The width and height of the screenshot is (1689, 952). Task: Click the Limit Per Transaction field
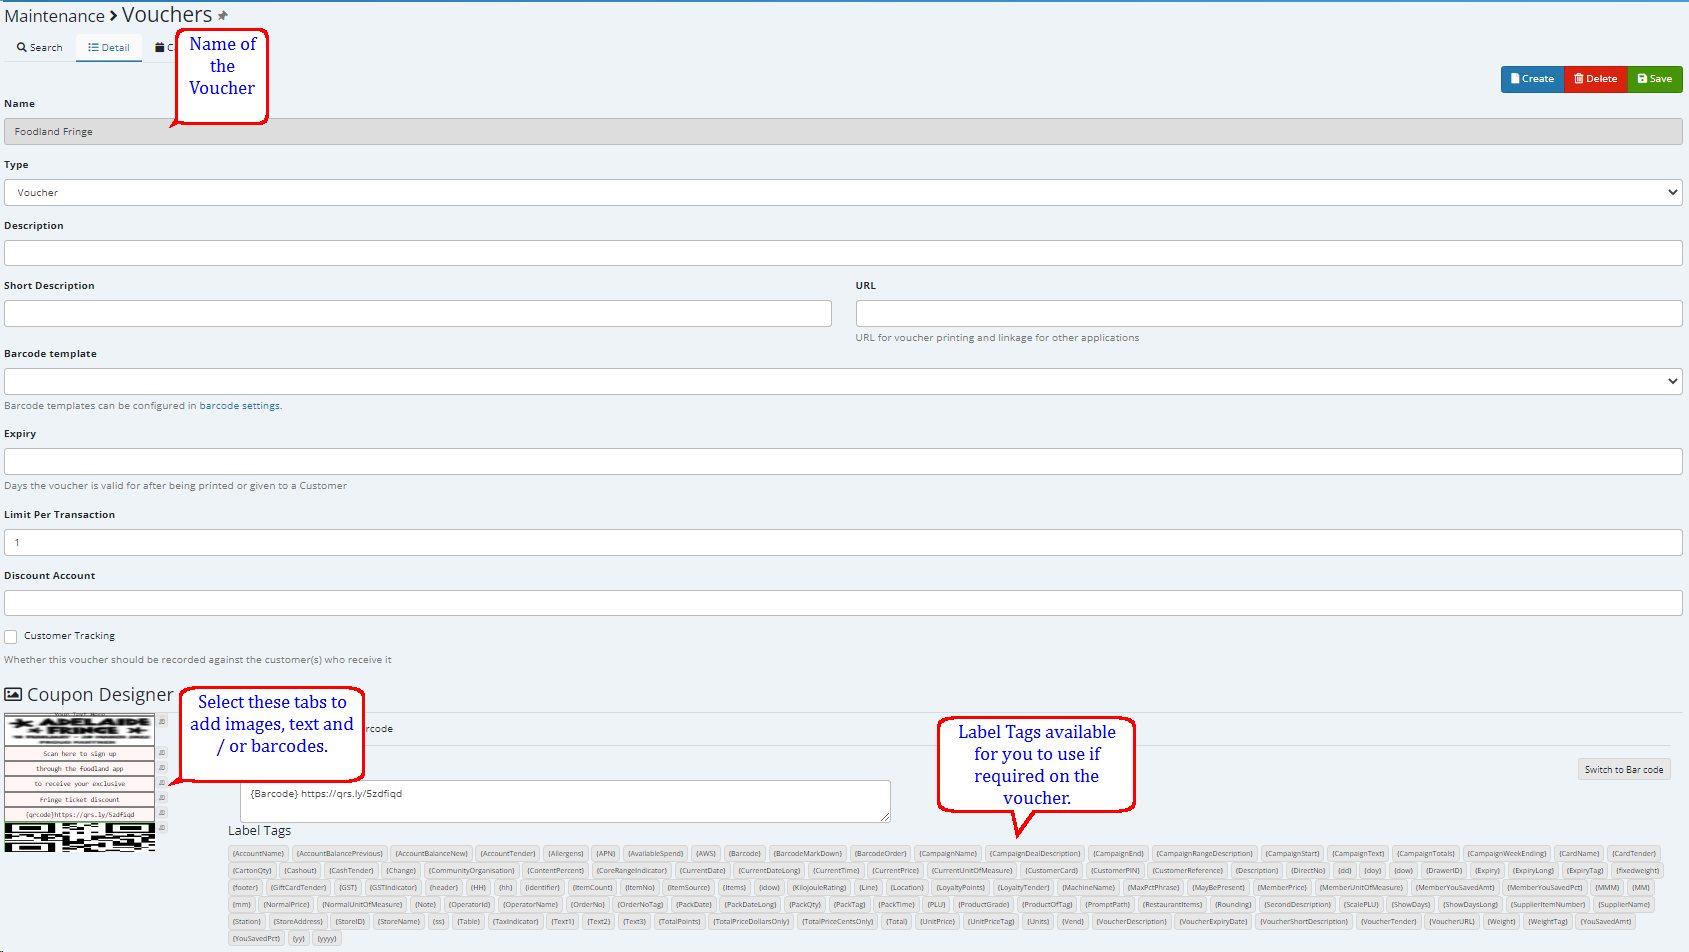[x=843, y=542]
